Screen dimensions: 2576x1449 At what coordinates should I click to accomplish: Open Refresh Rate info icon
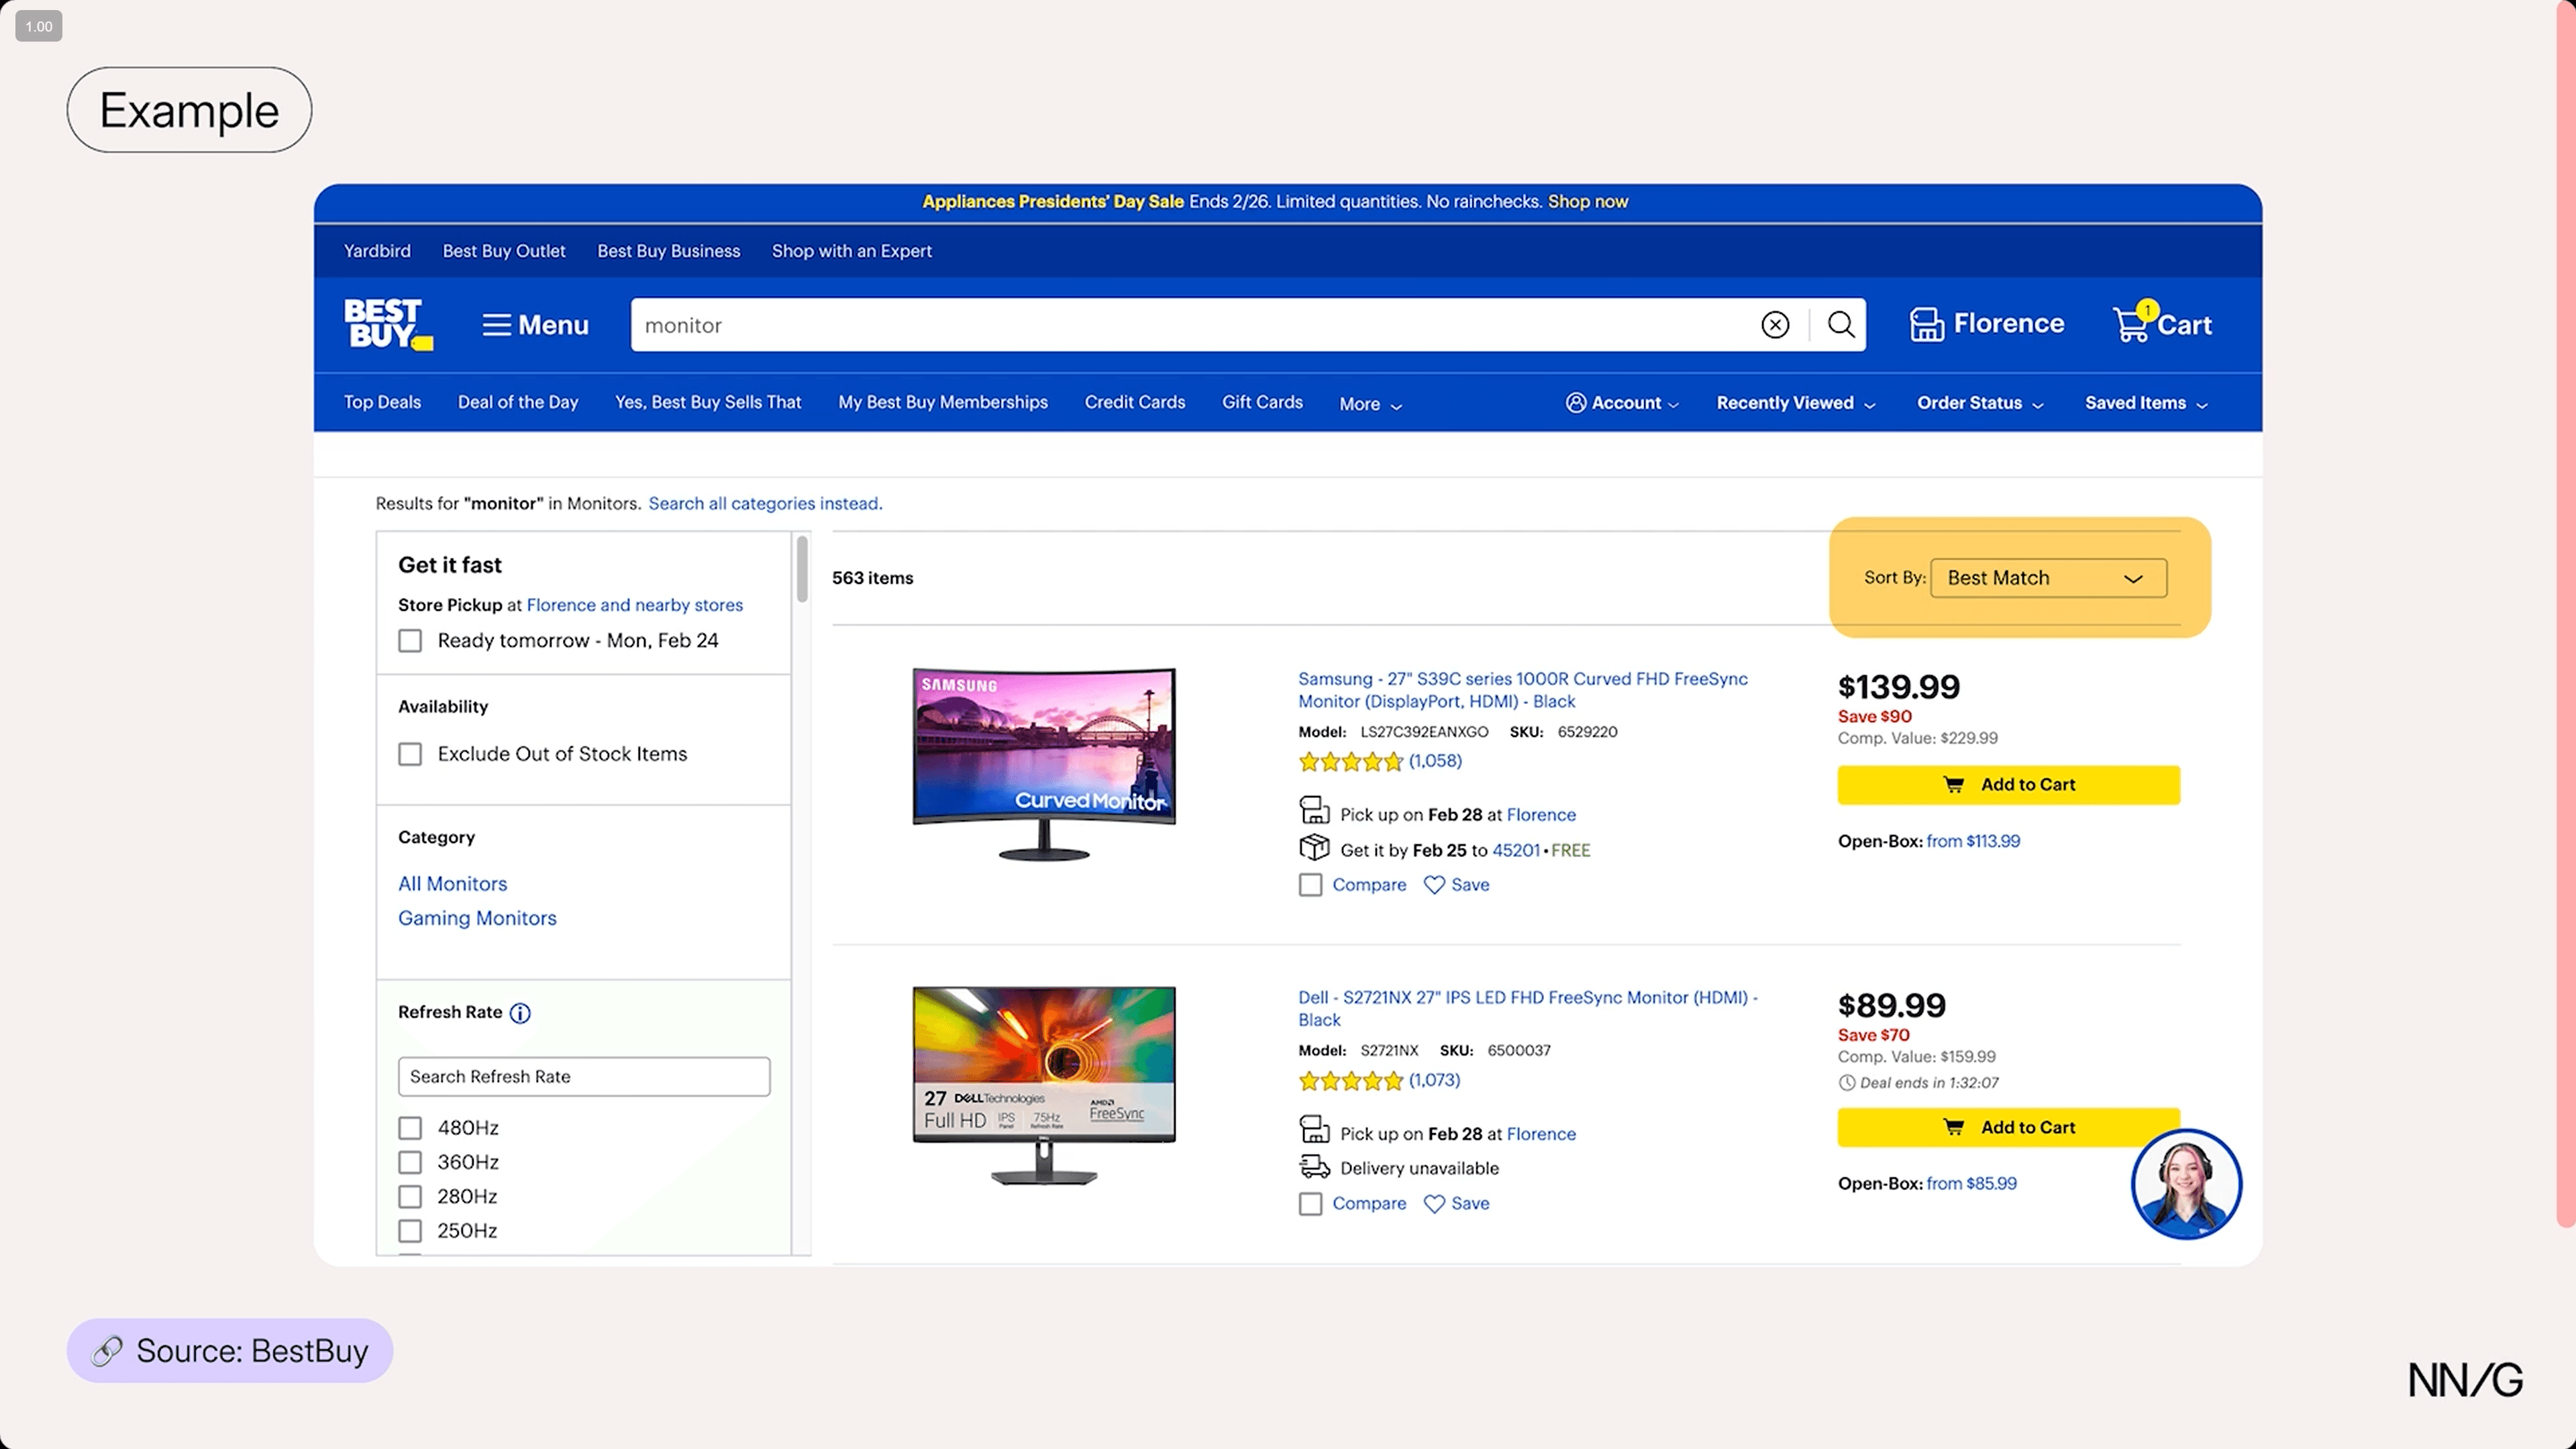point(520,1013)
